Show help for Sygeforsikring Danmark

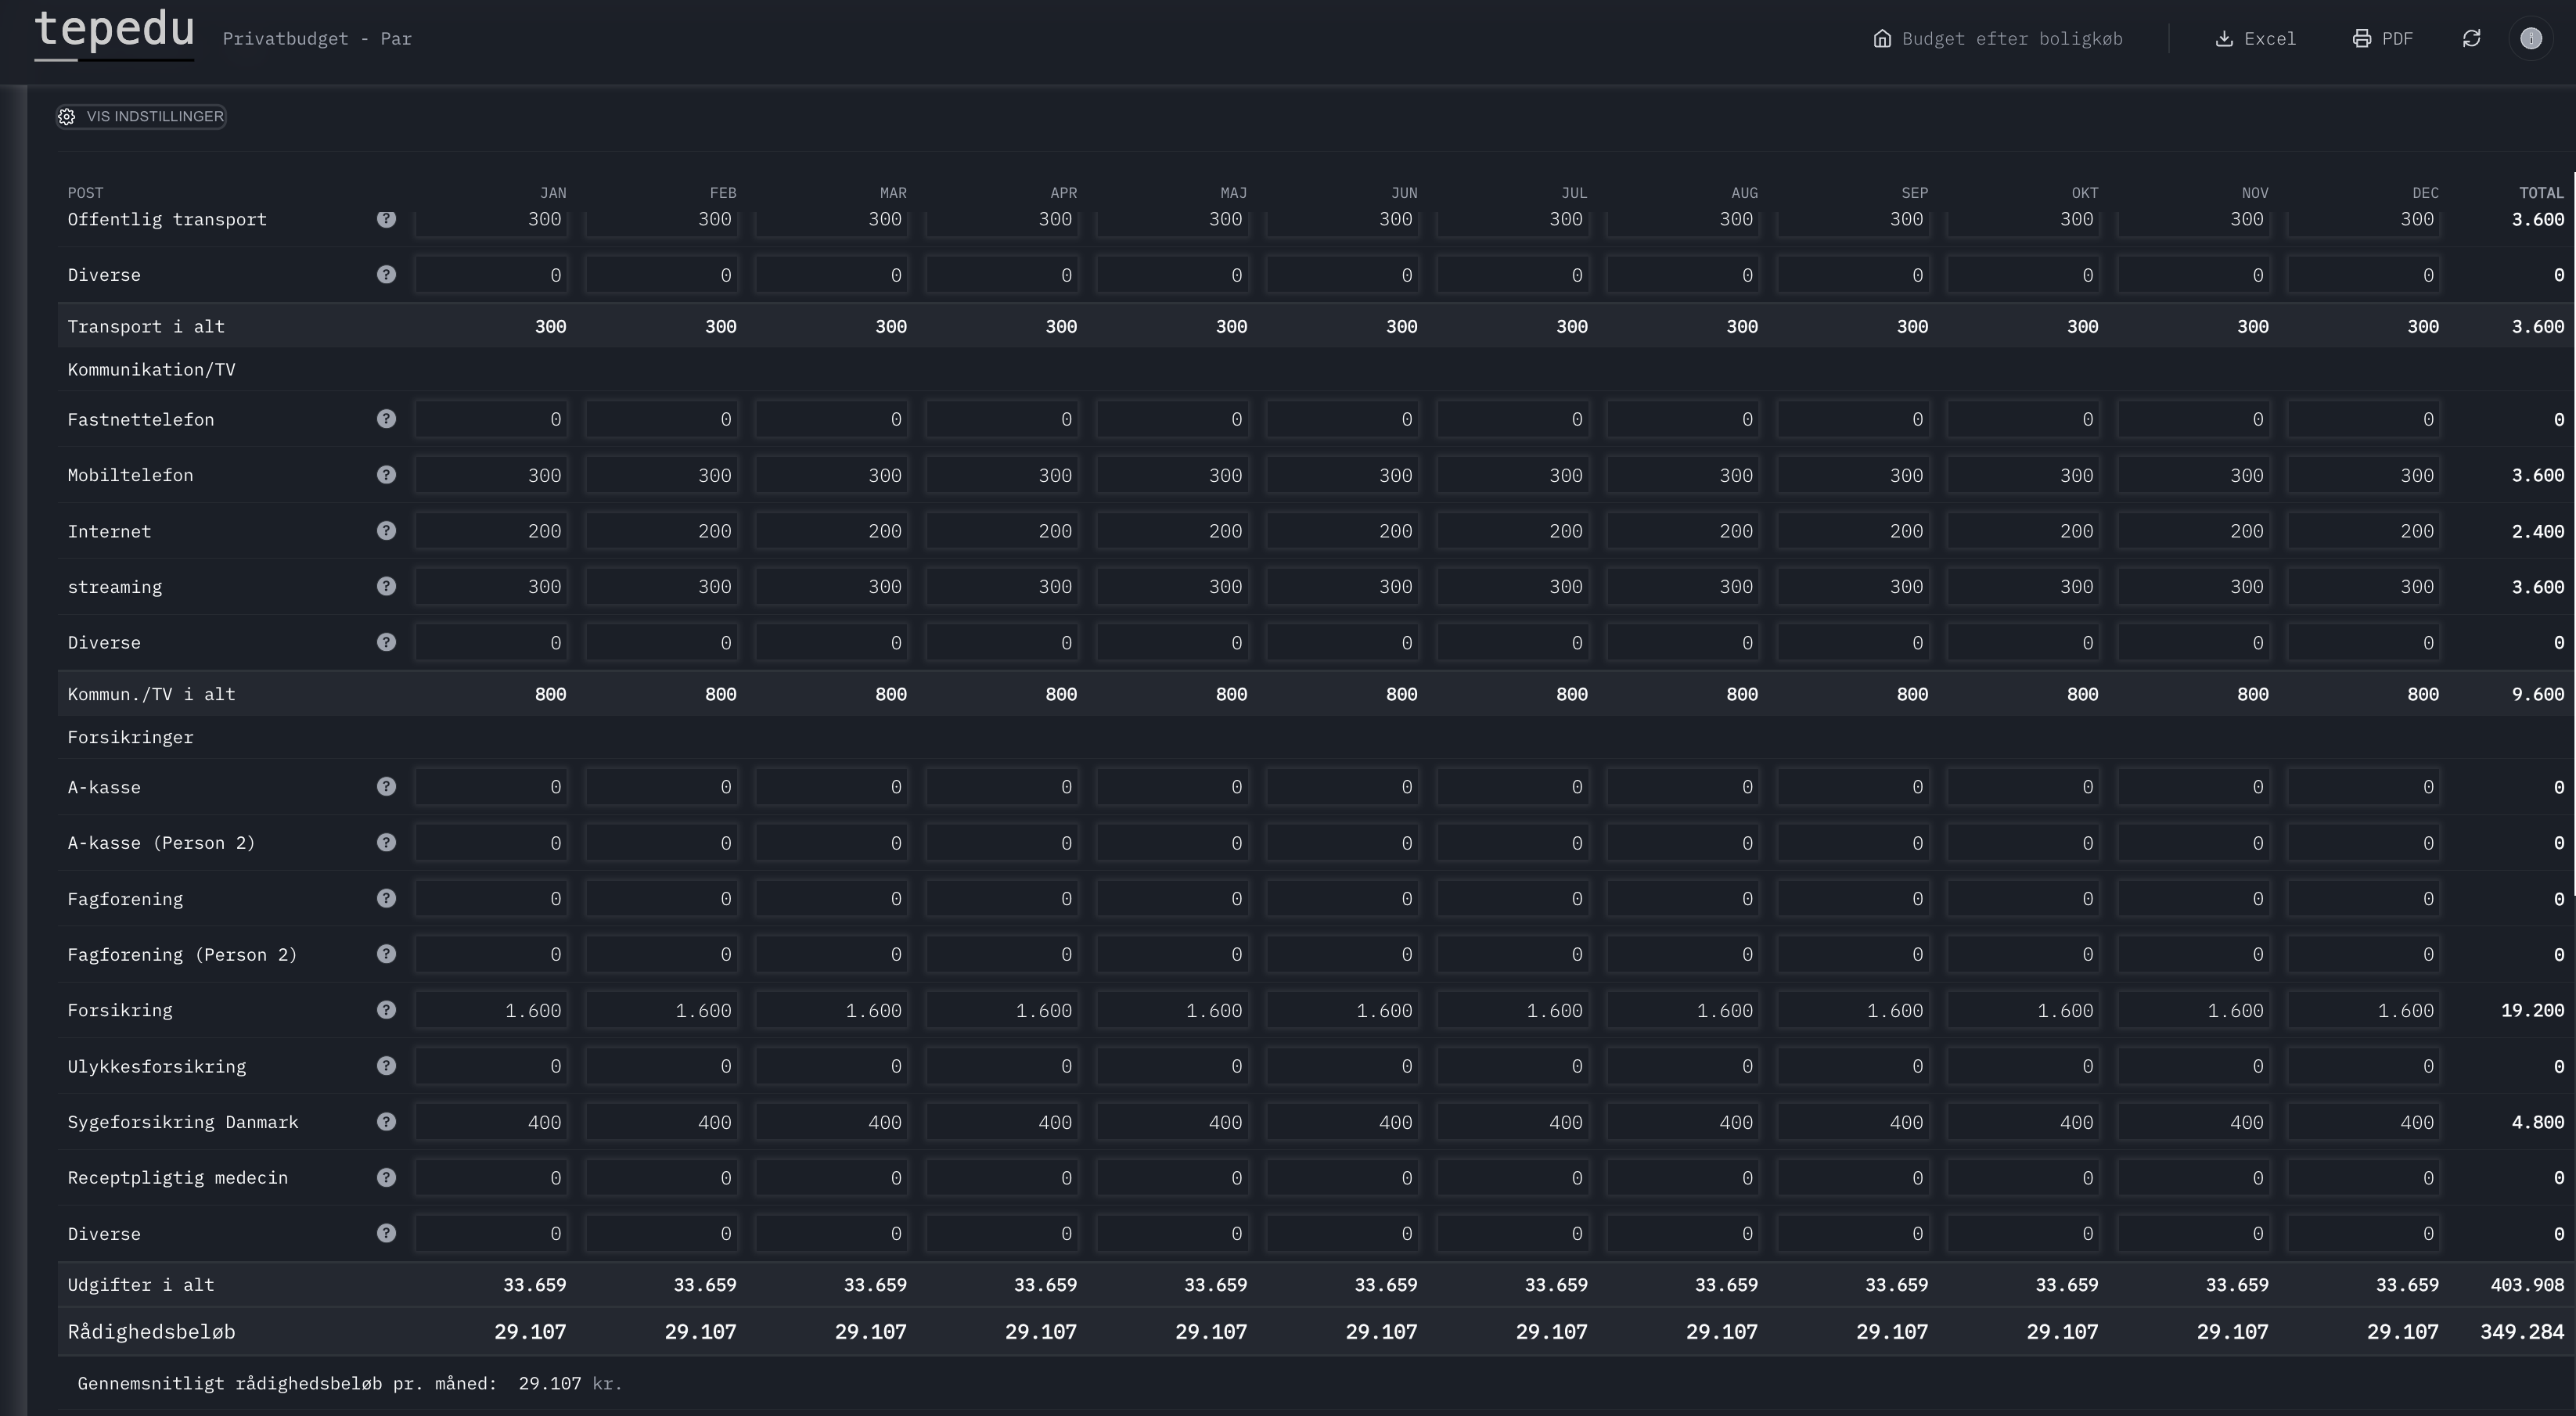pyautogui.click(x=386, y=1122)
